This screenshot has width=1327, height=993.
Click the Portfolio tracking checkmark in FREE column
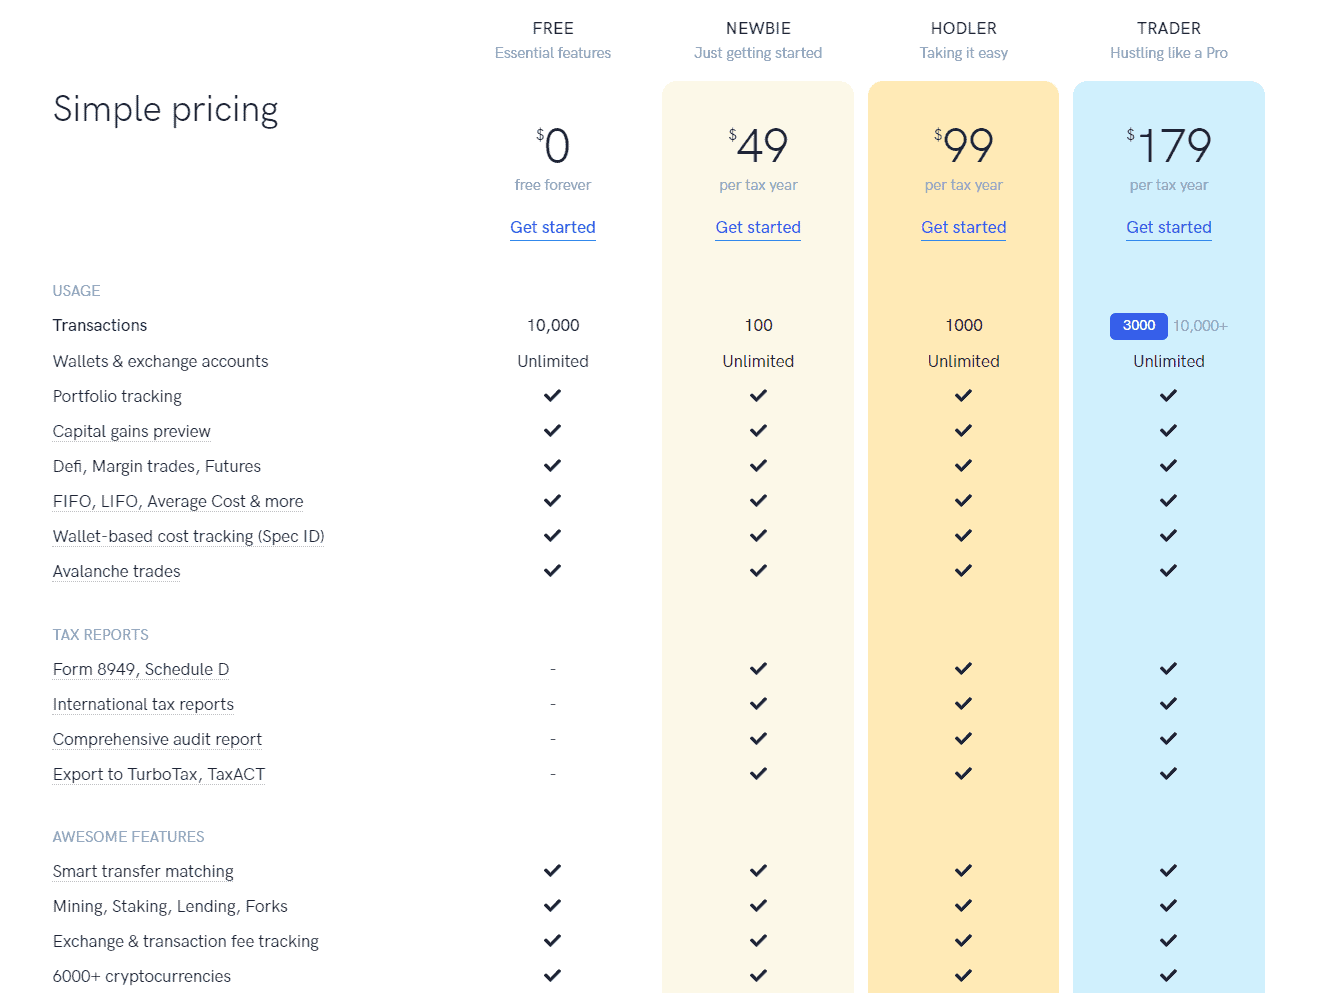(552, 395)
